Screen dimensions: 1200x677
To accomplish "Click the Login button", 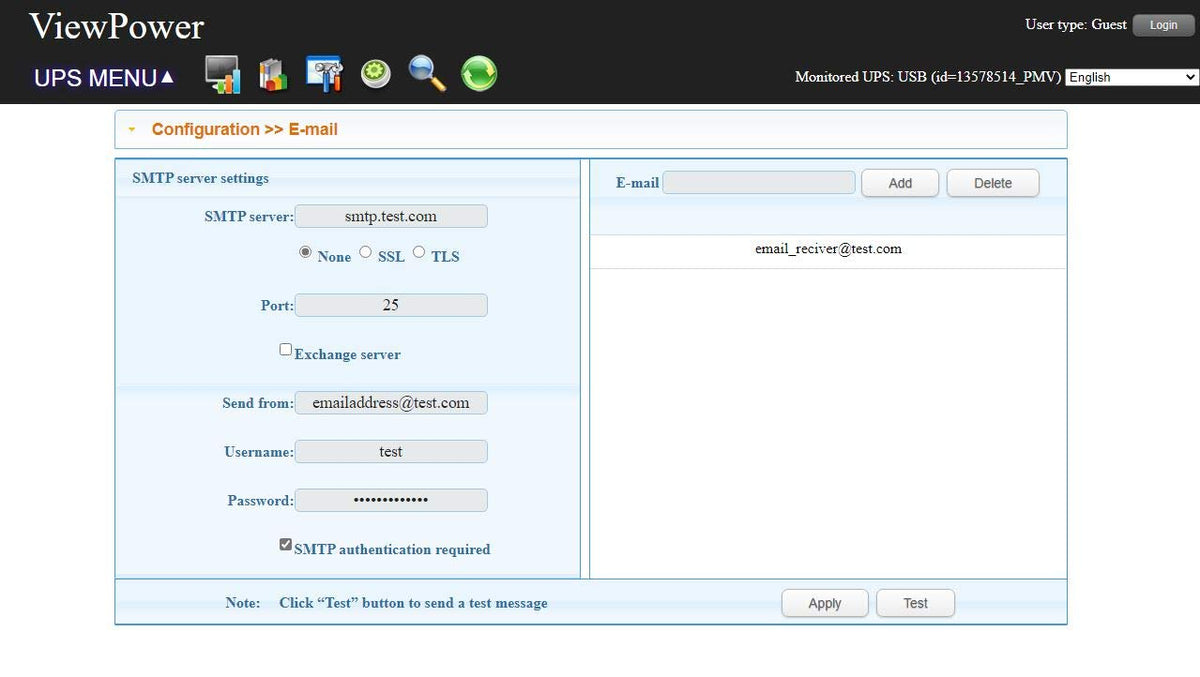I will point(1163,25).
